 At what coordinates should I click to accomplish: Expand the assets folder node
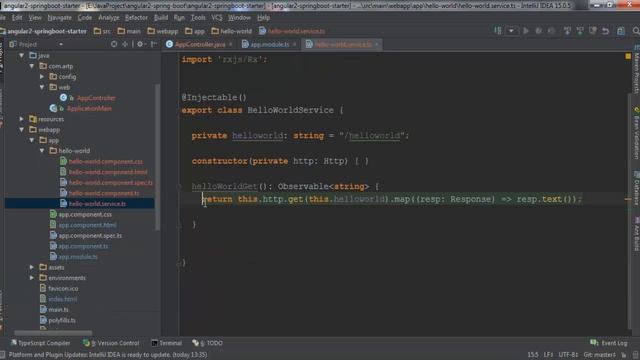(32, 267)
